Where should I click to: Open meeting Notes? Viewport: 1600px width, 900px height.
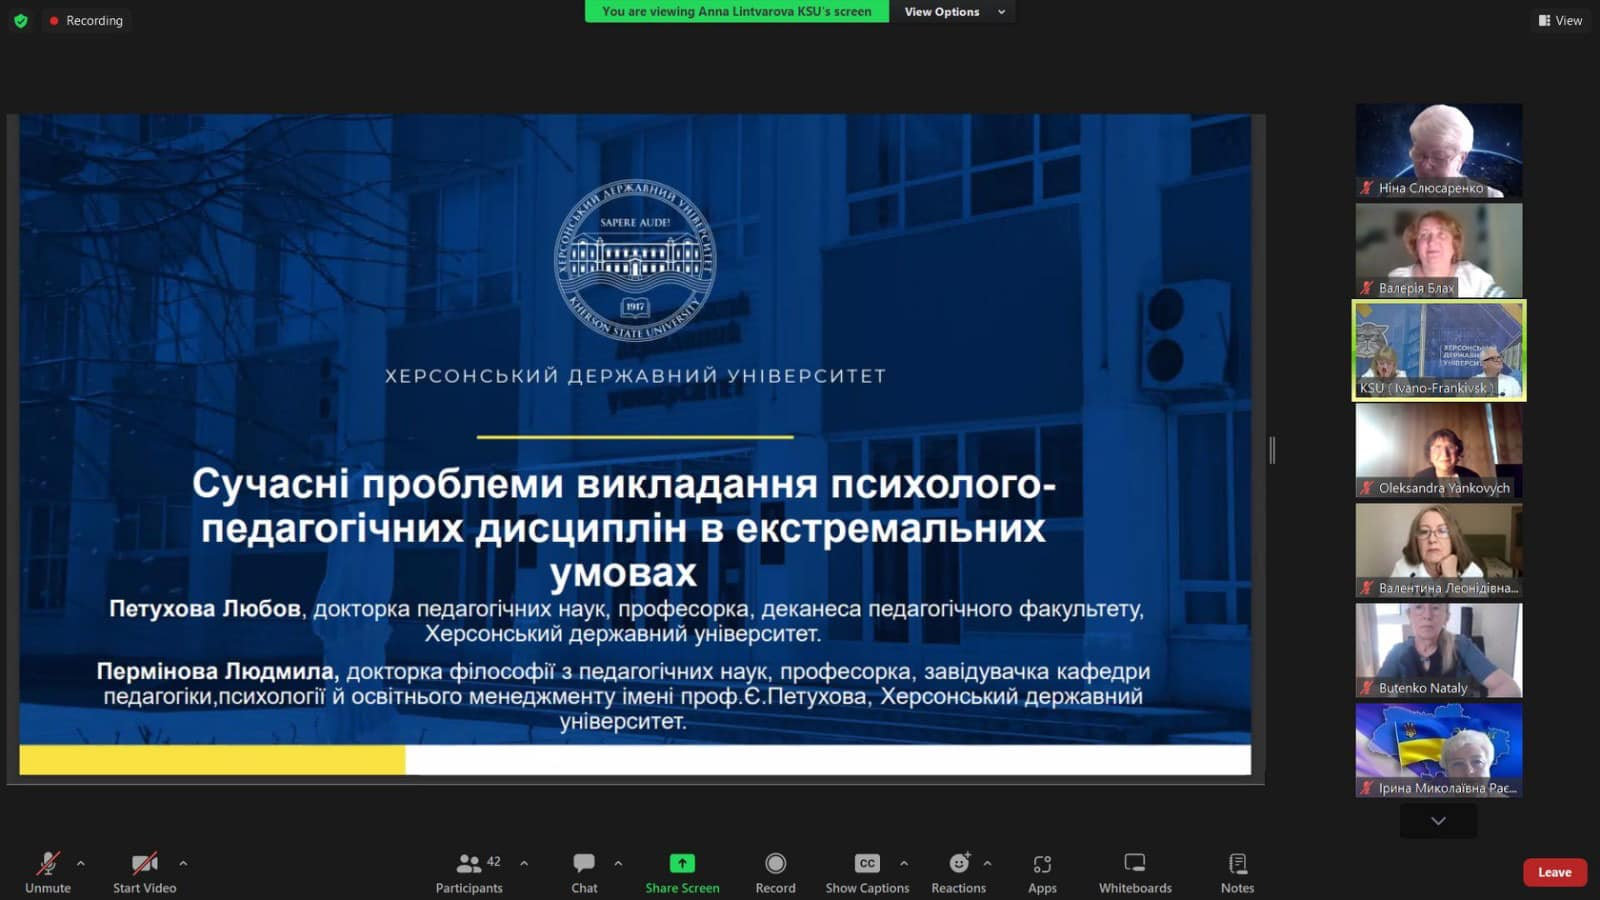(1237, 872)
